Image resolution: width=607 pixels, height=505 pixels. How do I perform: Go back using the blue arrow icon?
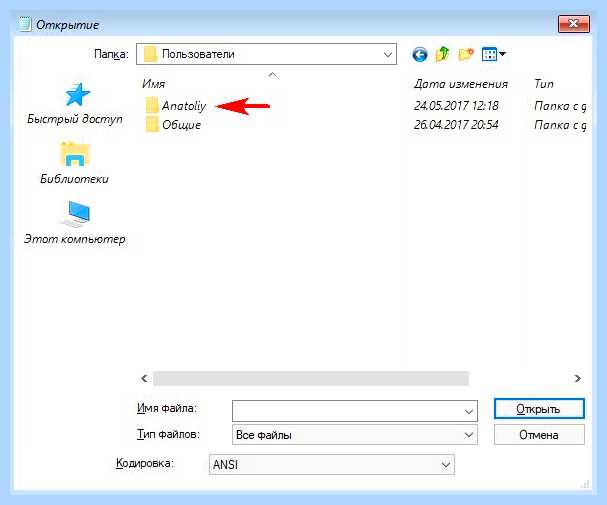point(420,55)
